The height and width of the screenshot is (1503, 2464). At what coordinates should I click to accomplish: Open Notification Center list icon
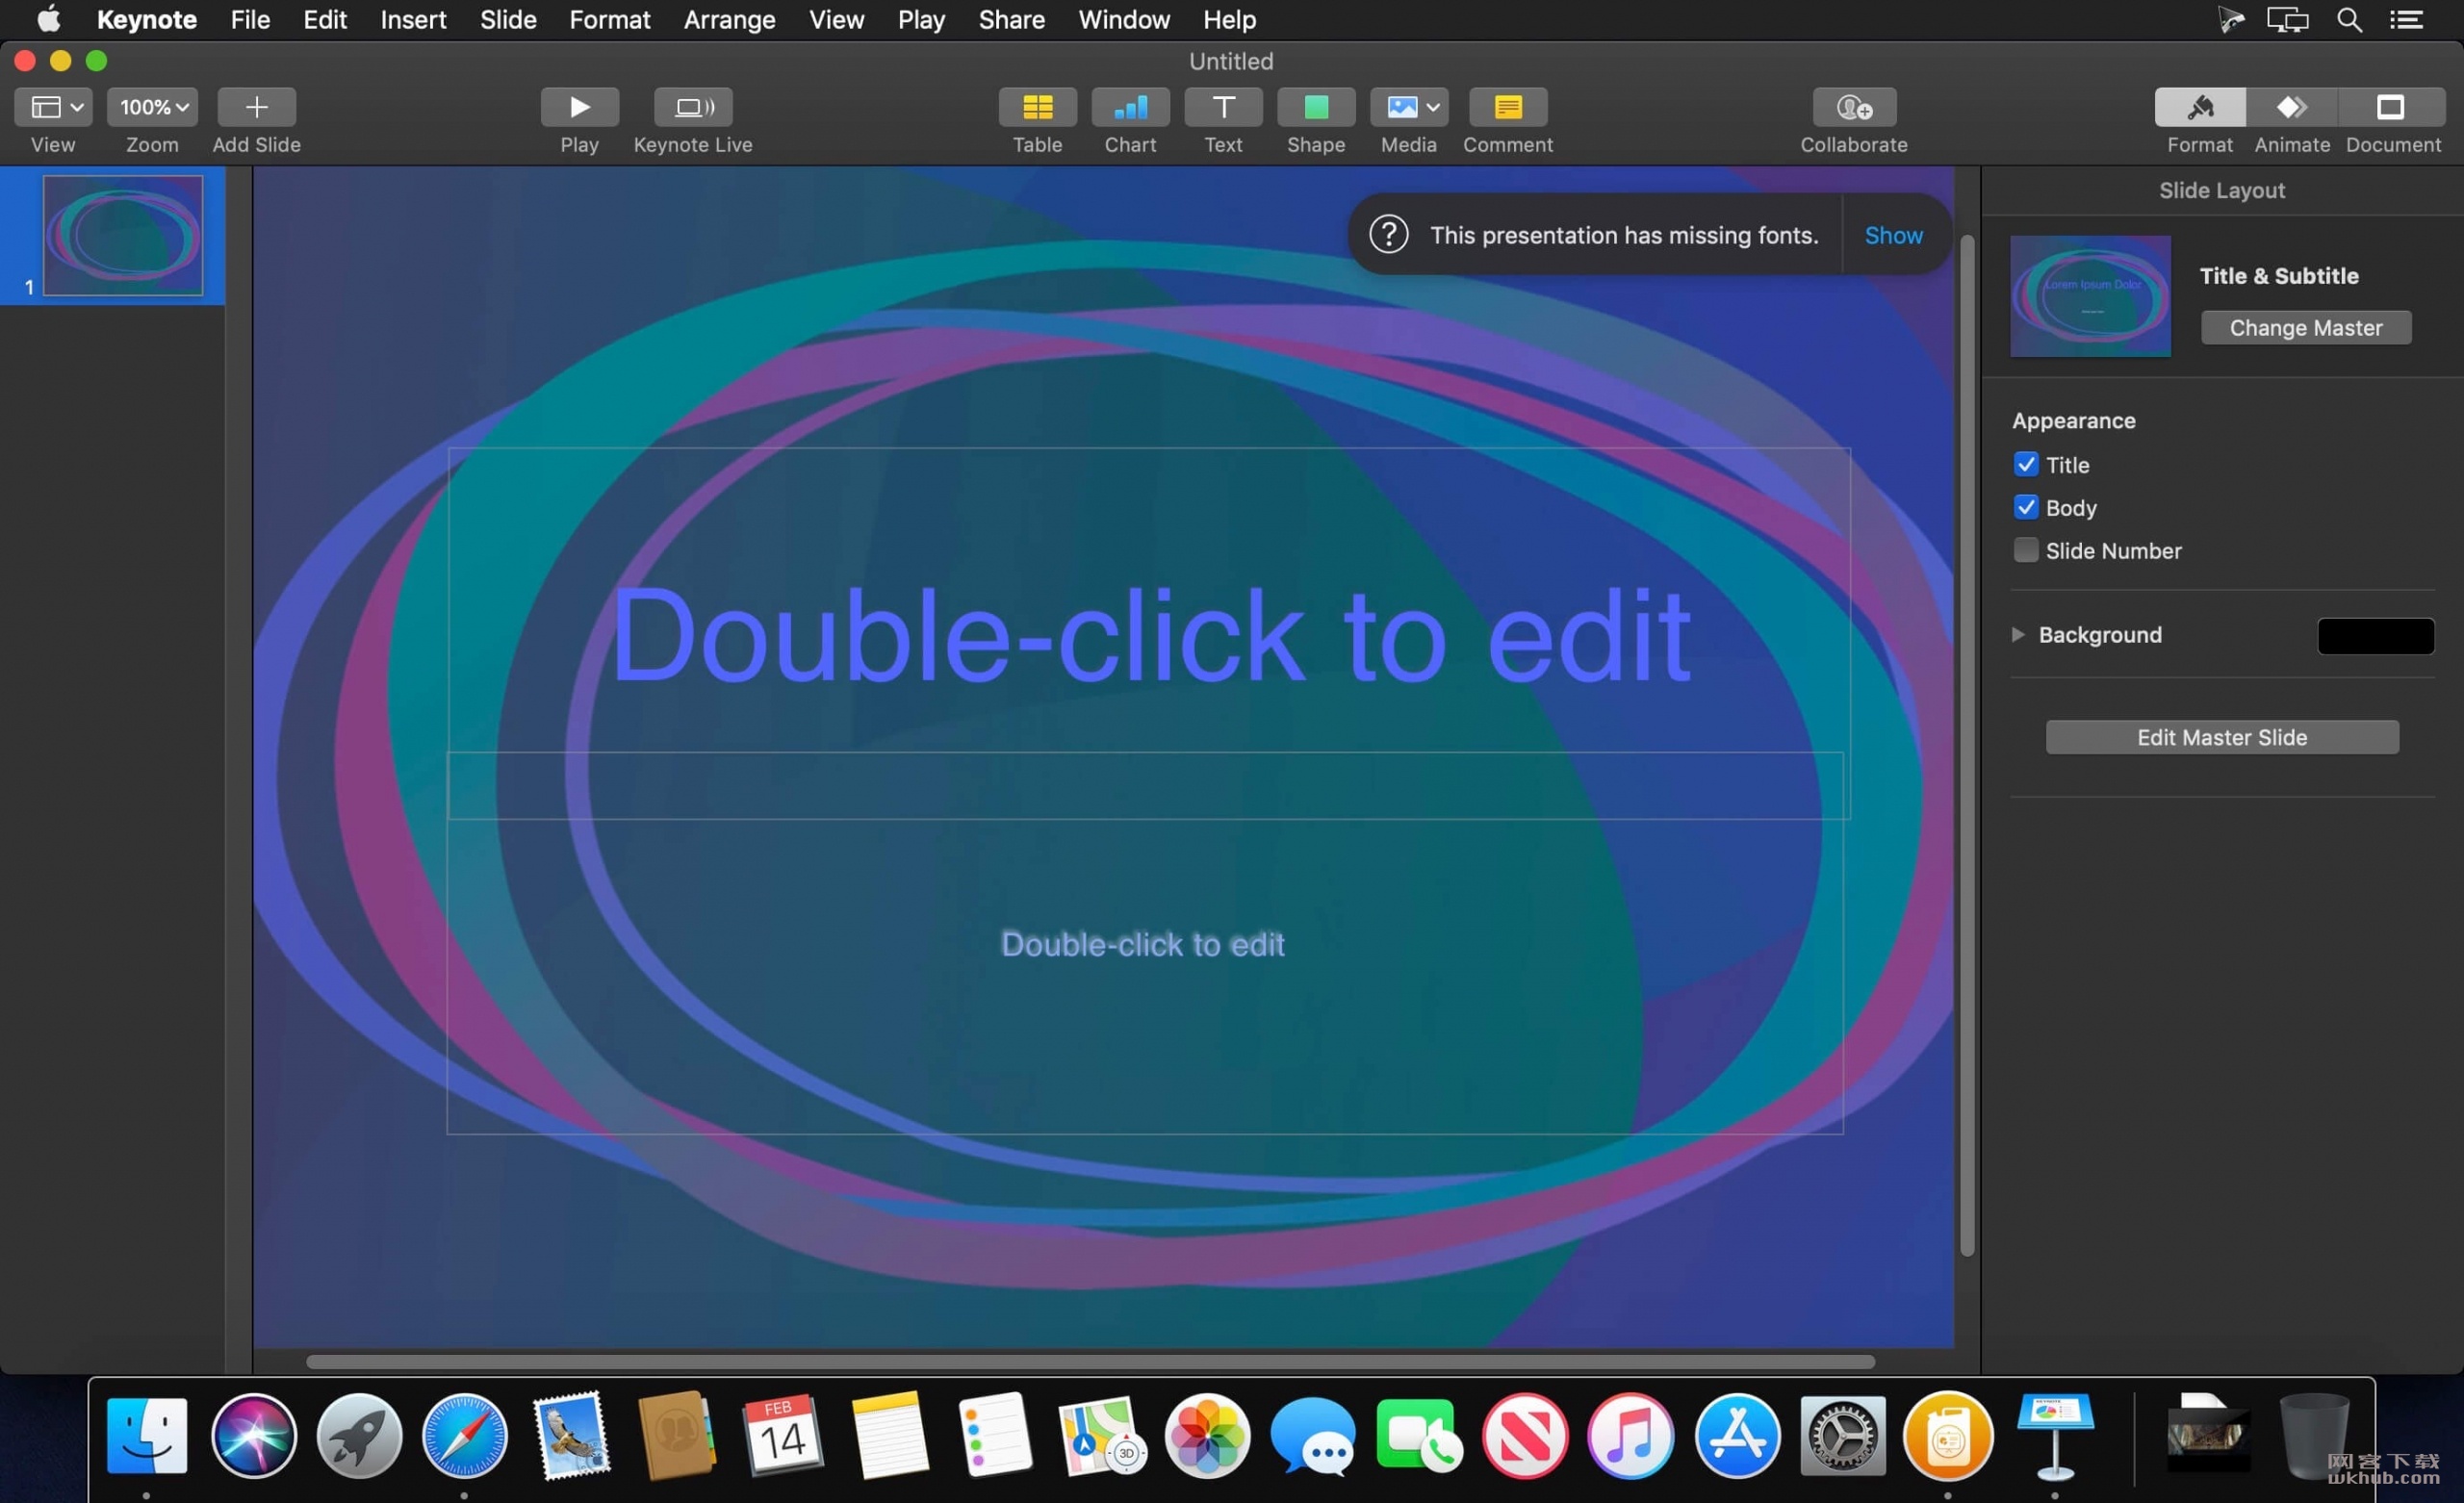pos(2406,20)
